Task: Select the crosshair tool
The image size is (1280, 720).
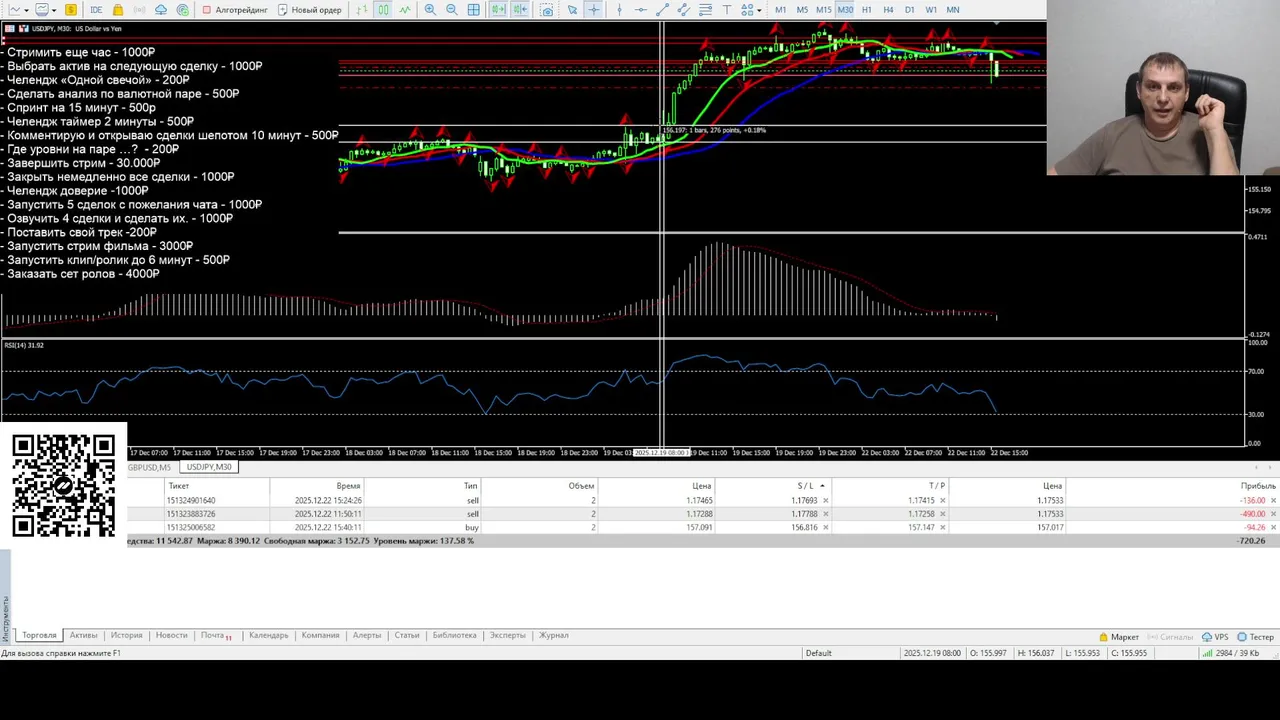Action: point(594,10)
